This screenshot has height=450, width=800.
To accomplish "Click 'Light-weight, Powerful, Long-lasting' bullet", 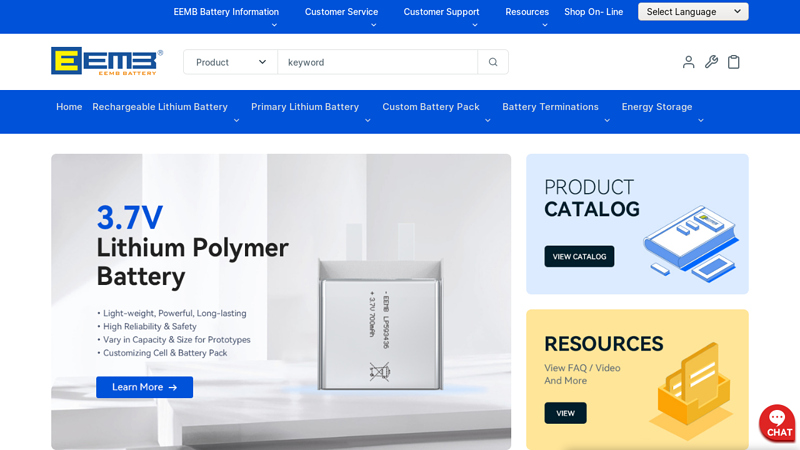I will [x=172, y=313].
